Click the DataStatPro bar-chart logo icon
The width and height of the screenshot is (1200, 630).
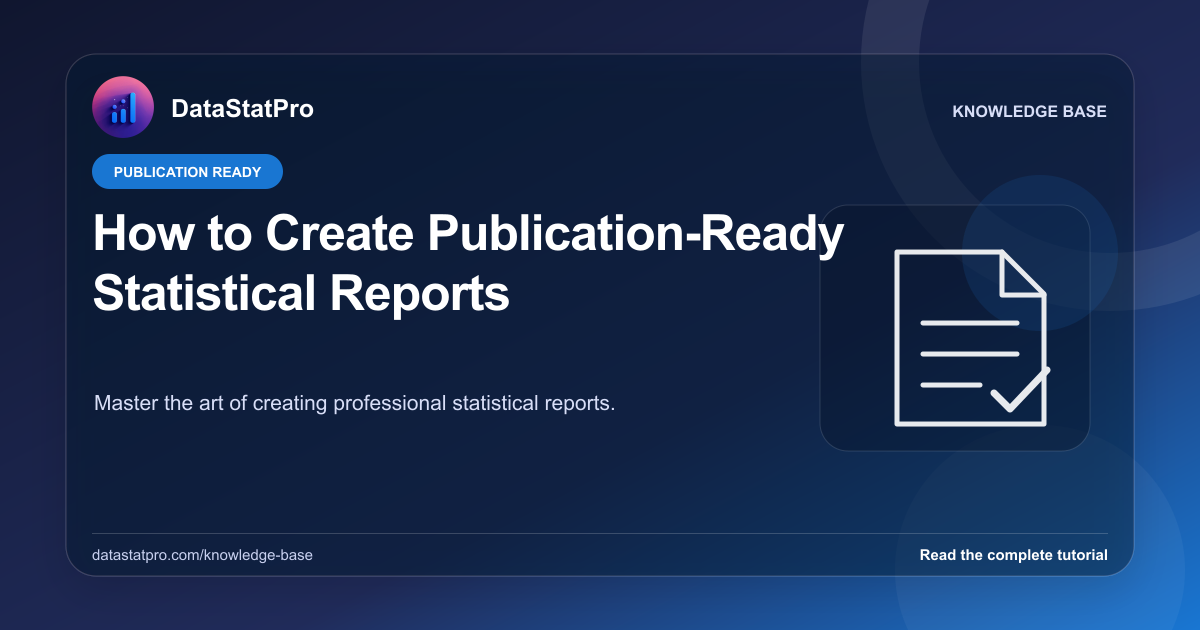122,108
